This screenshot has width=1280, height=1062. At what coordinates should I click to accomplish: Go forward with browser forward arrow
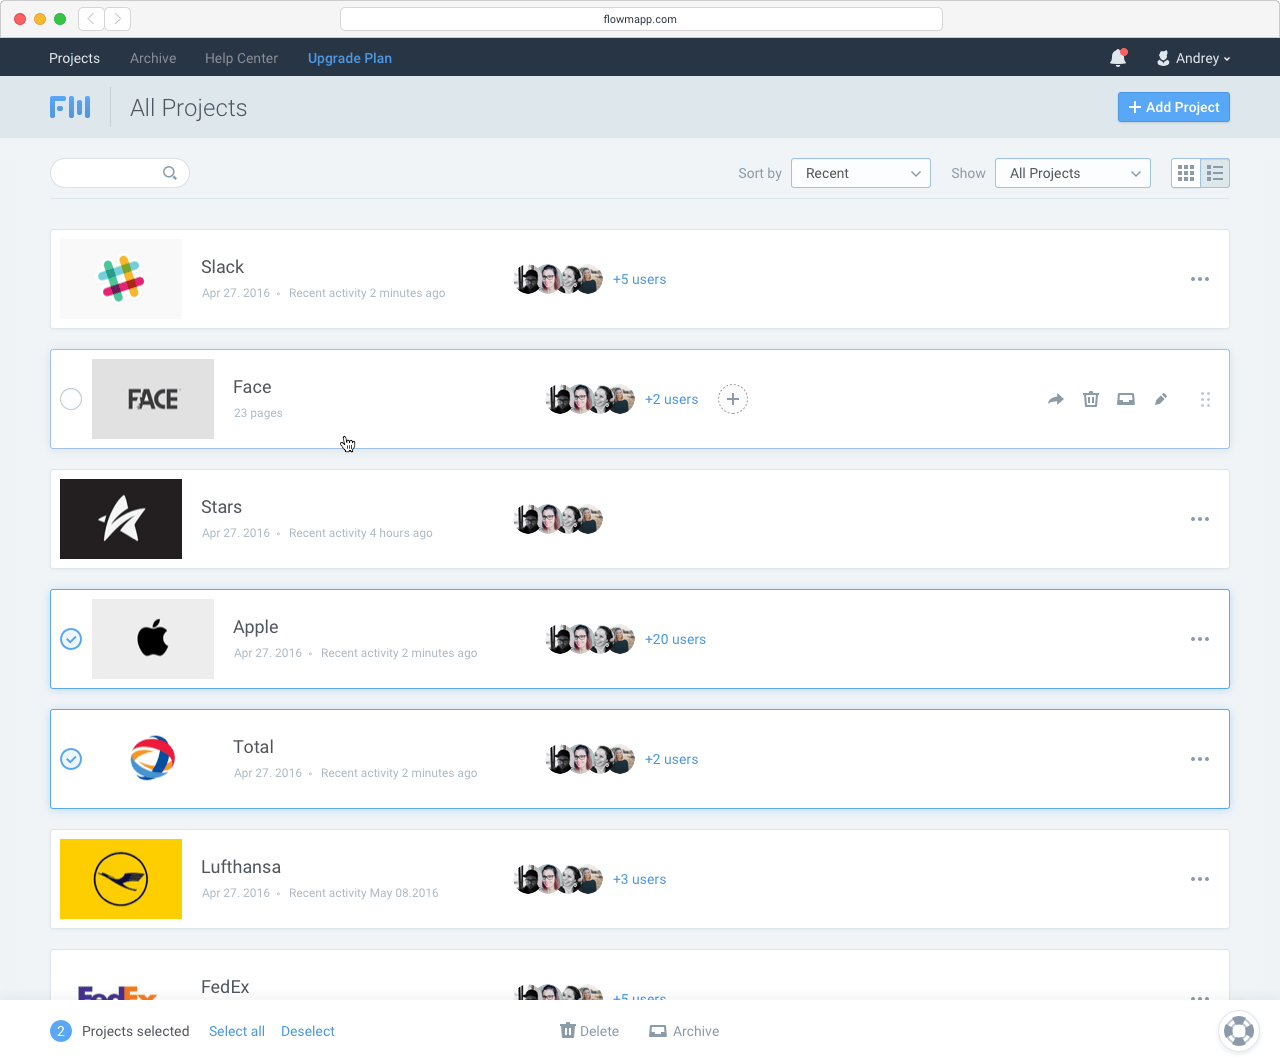[x=118, y=19]
